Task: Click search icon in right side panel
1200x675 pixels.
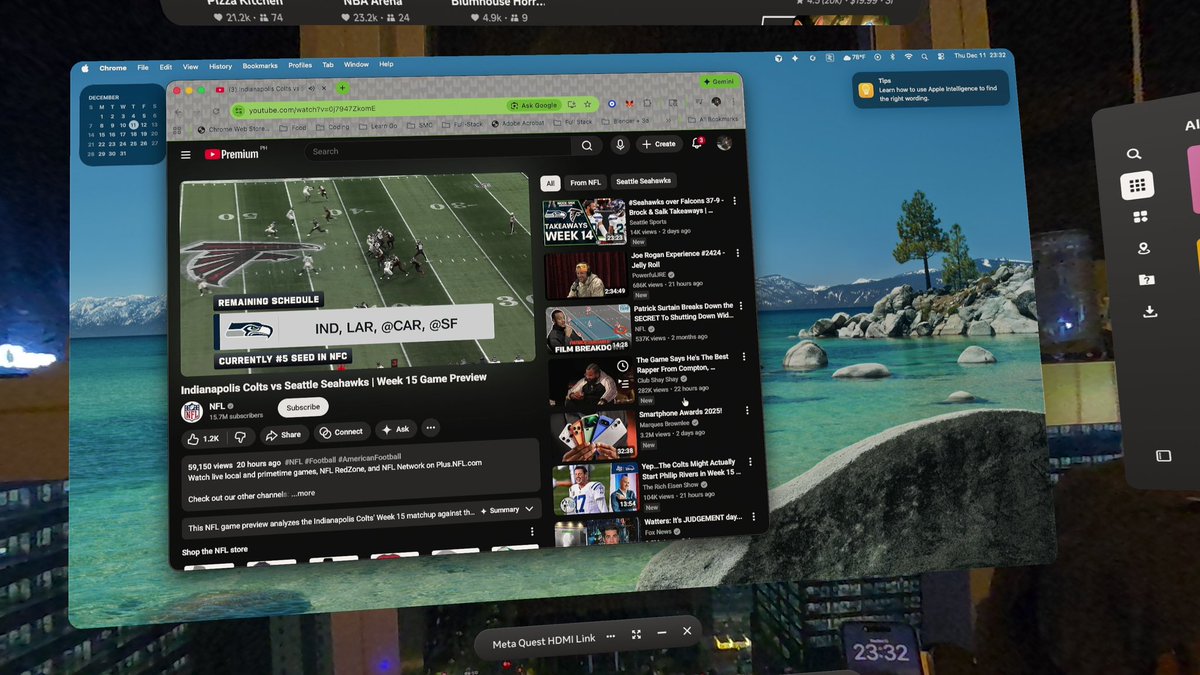Action: point(1134,154)
